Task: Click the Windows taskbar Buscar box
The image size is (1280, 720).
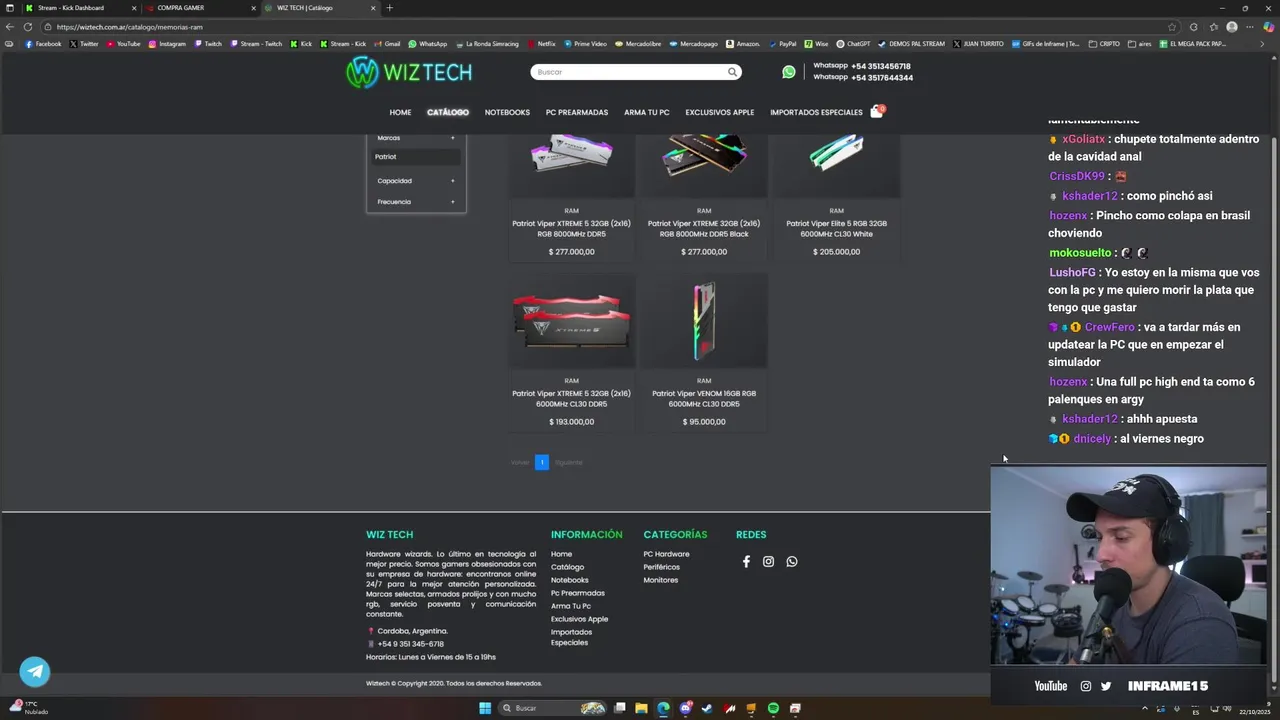Action: [553, 708]
